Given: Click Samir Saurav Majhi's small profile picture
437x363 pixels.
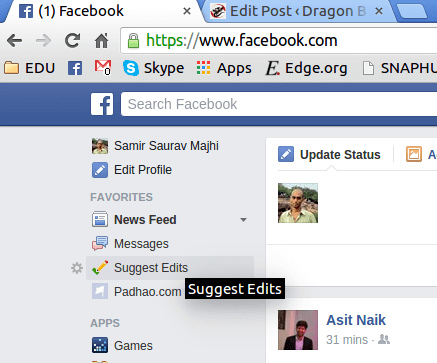Looking at the screenshot, I should click(100, 146).
